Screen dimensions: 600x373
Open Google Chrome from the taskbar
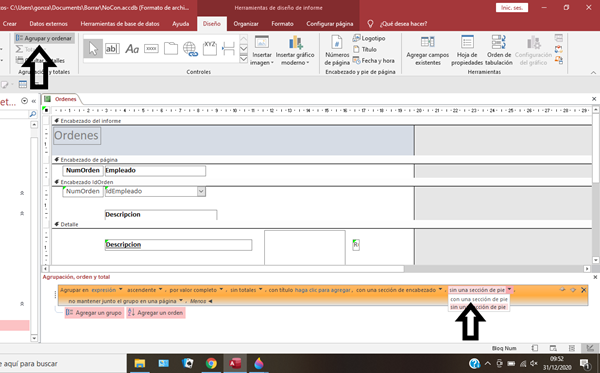pos(211,363)
